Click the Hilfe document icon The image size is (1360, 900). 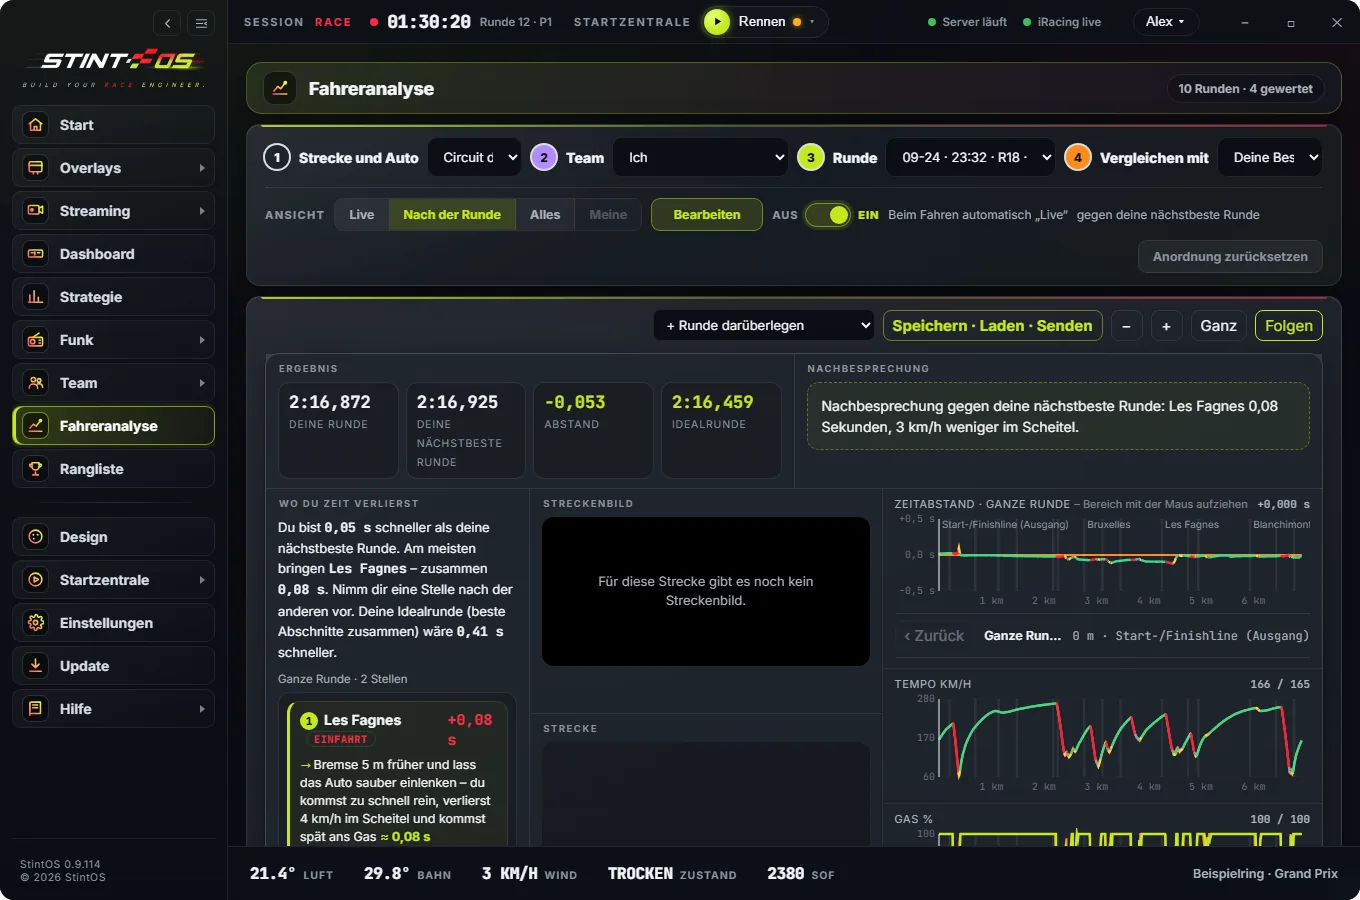(x=36, y=709)
